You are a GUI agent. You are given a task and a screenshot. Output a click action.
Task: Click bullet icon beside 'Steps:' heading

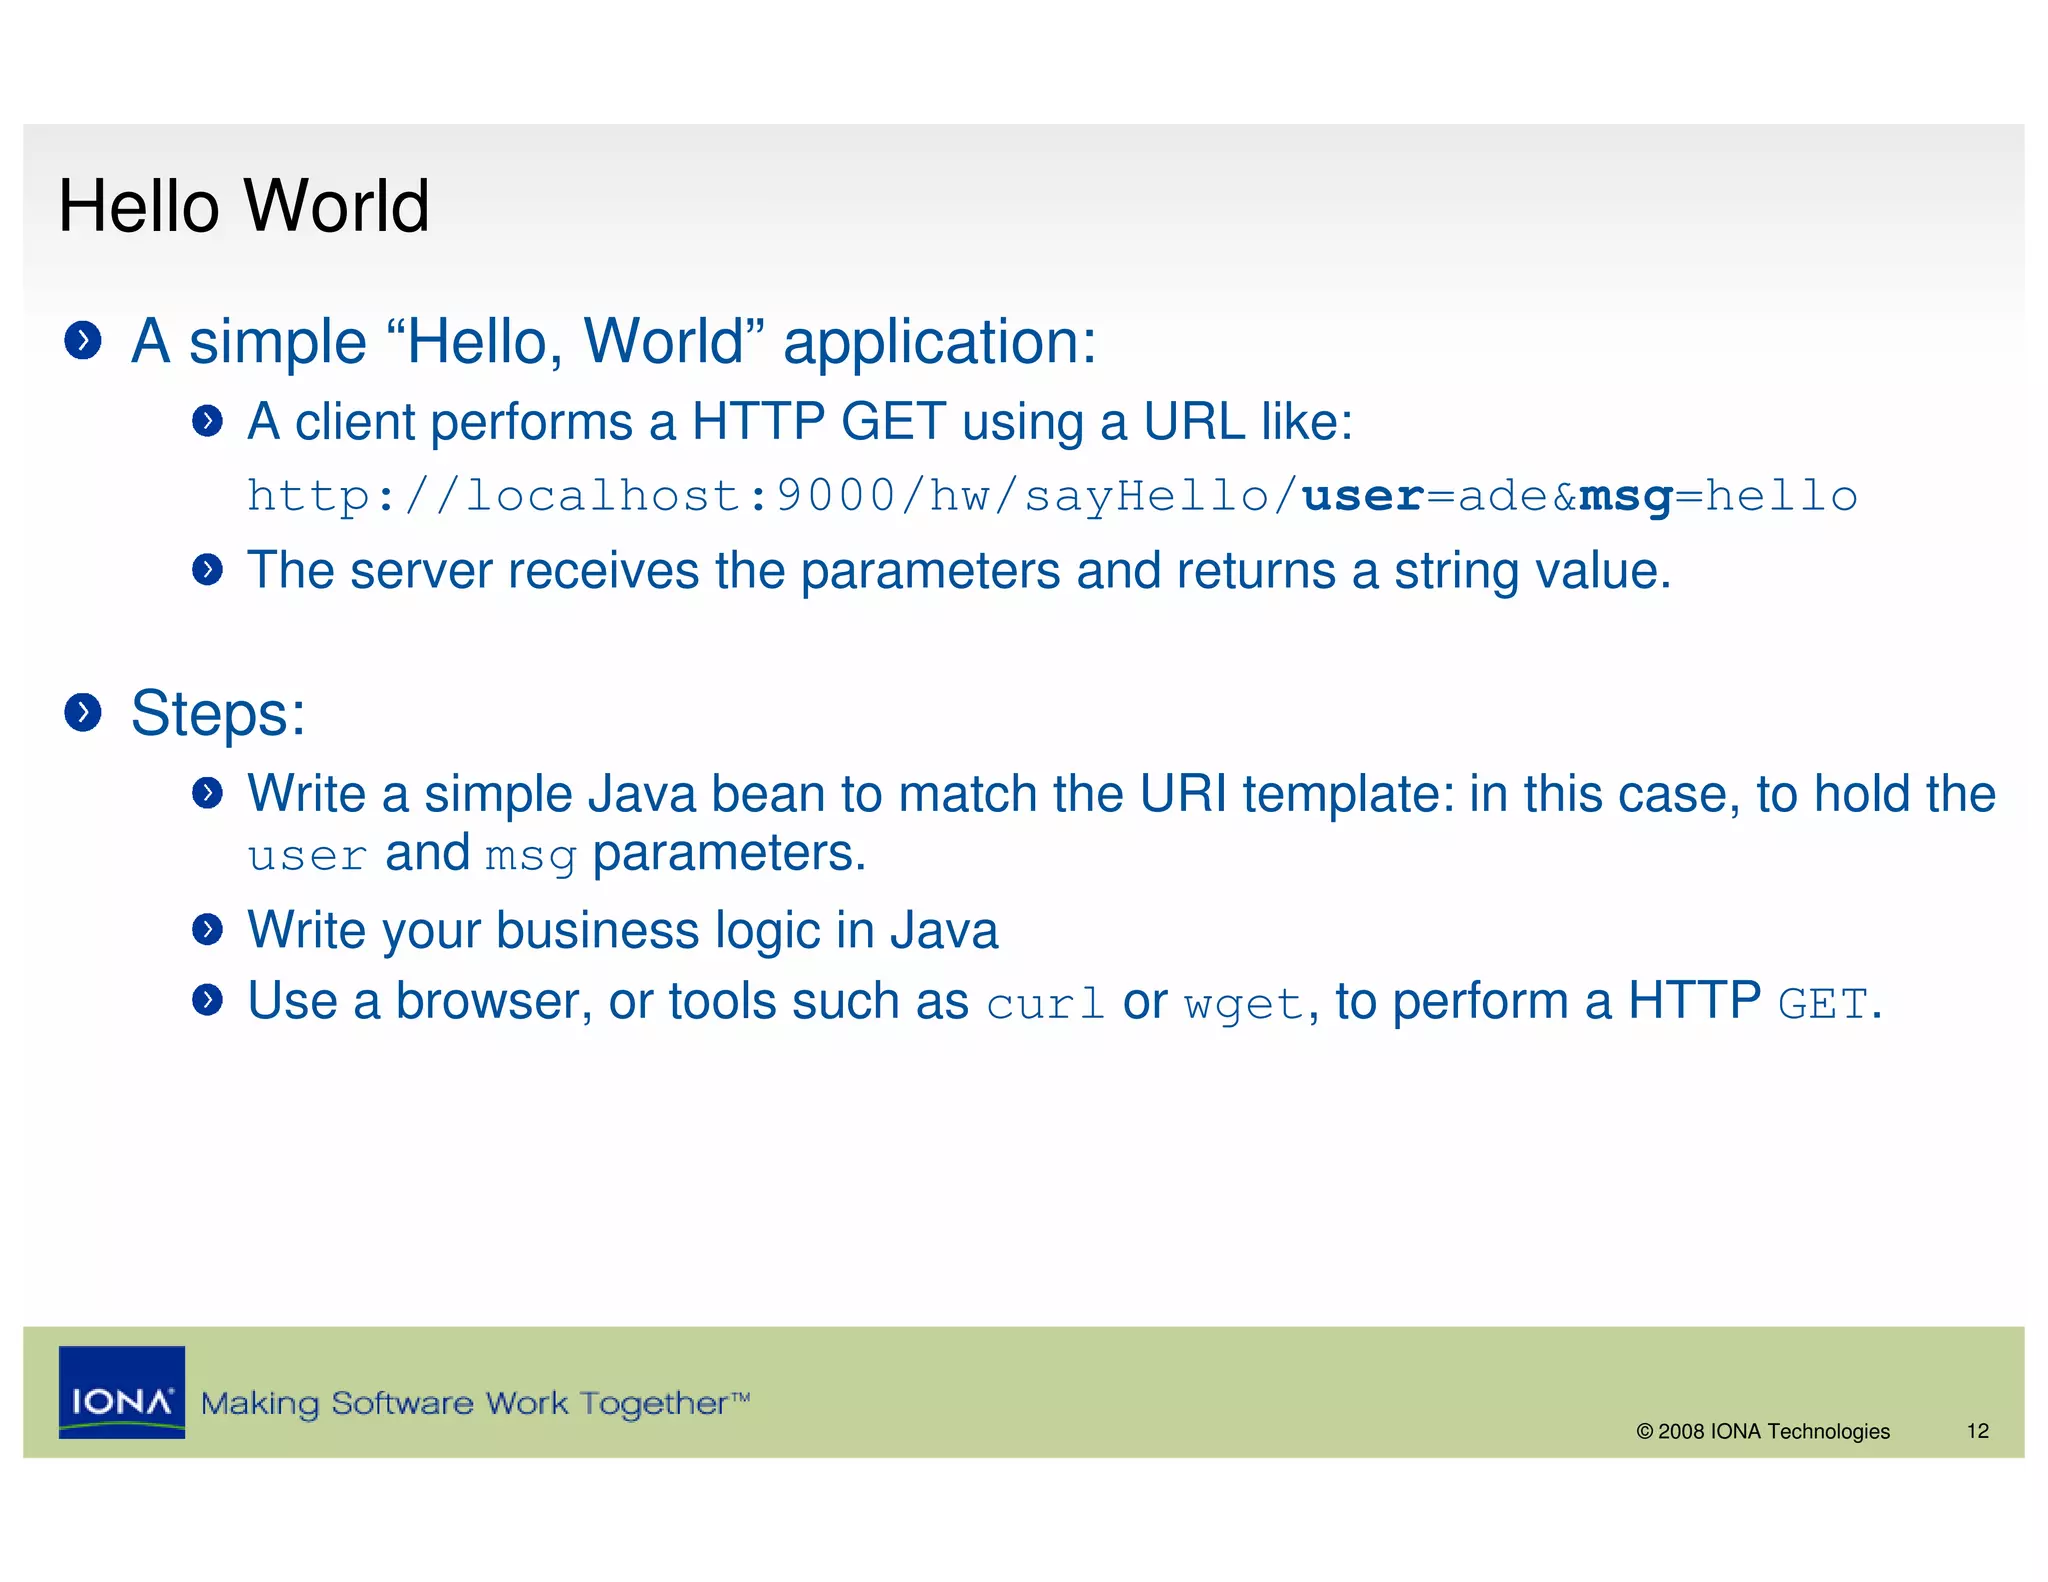(x=83, y=713)
